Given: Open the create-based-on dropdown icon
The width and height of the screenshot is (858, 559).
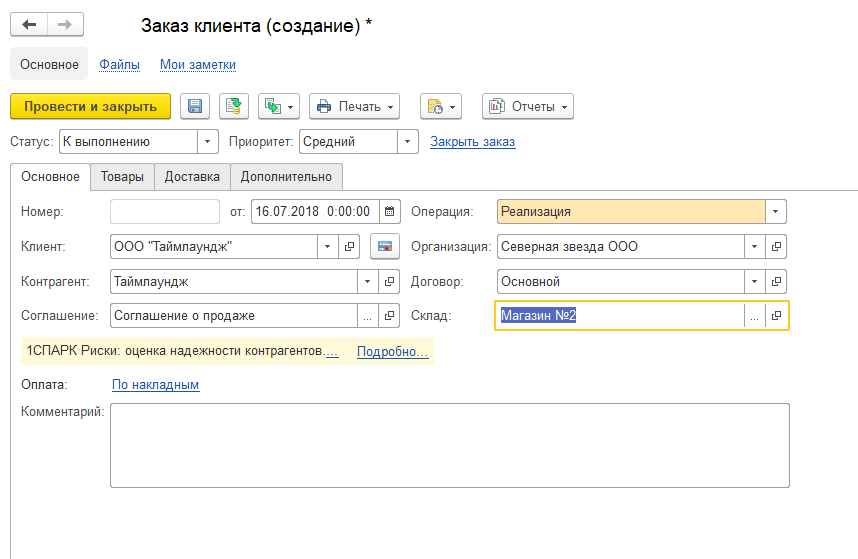Looking at the screenshot, I should point(279,106).
